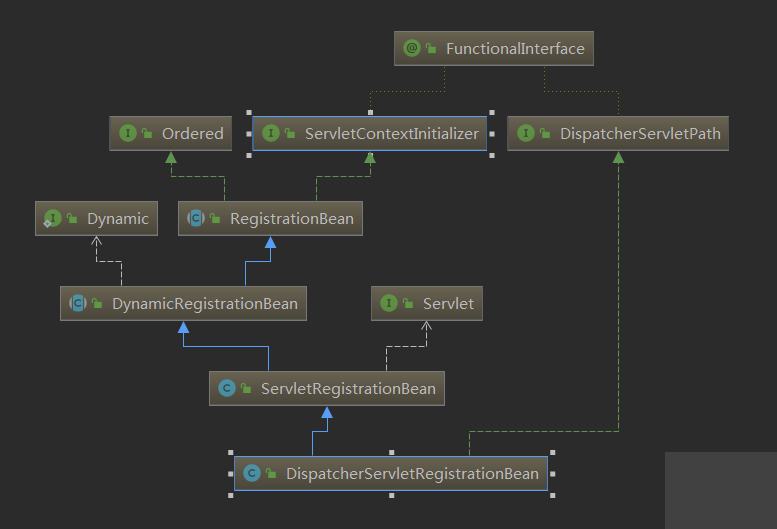
Task: Click the interface icon on ServletContextInitializer
Action: [271, 133]
